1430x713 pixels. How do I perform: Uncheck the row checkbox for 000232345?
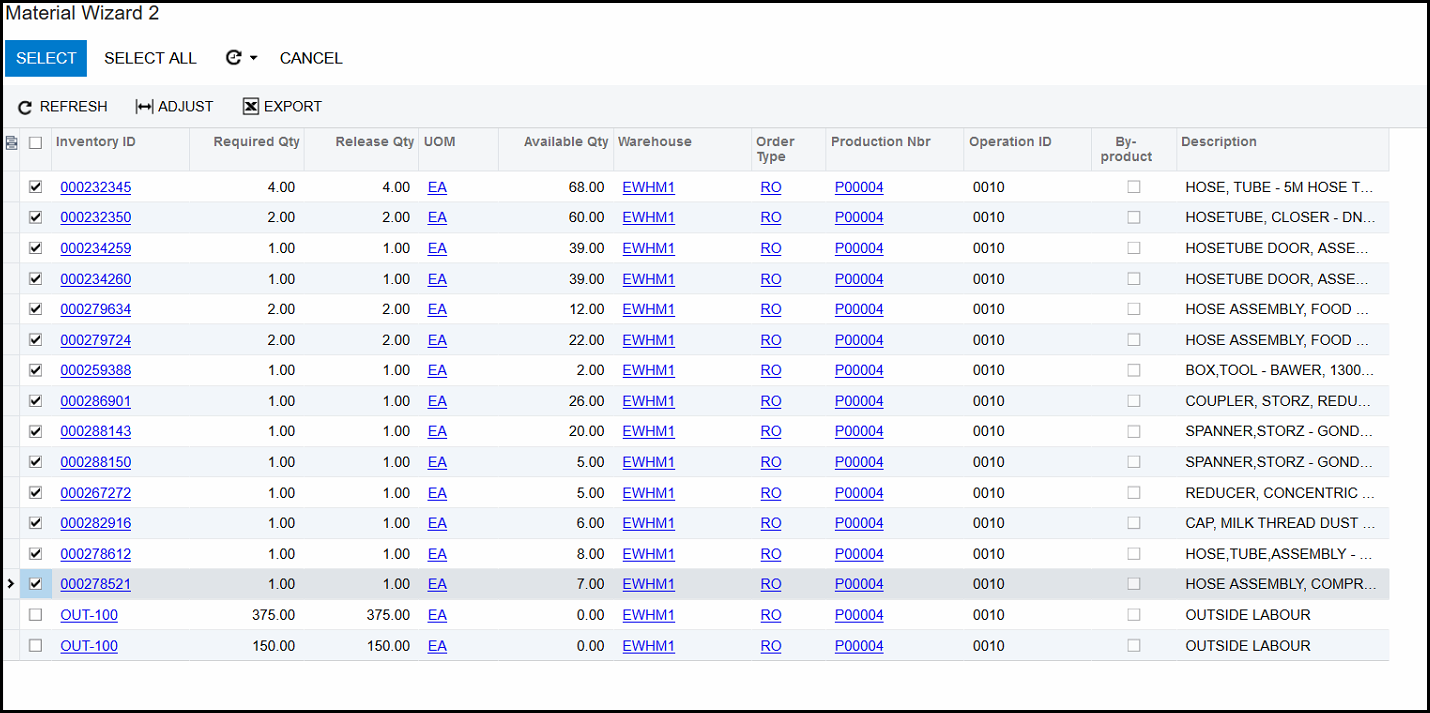click(x=36, y=187)
